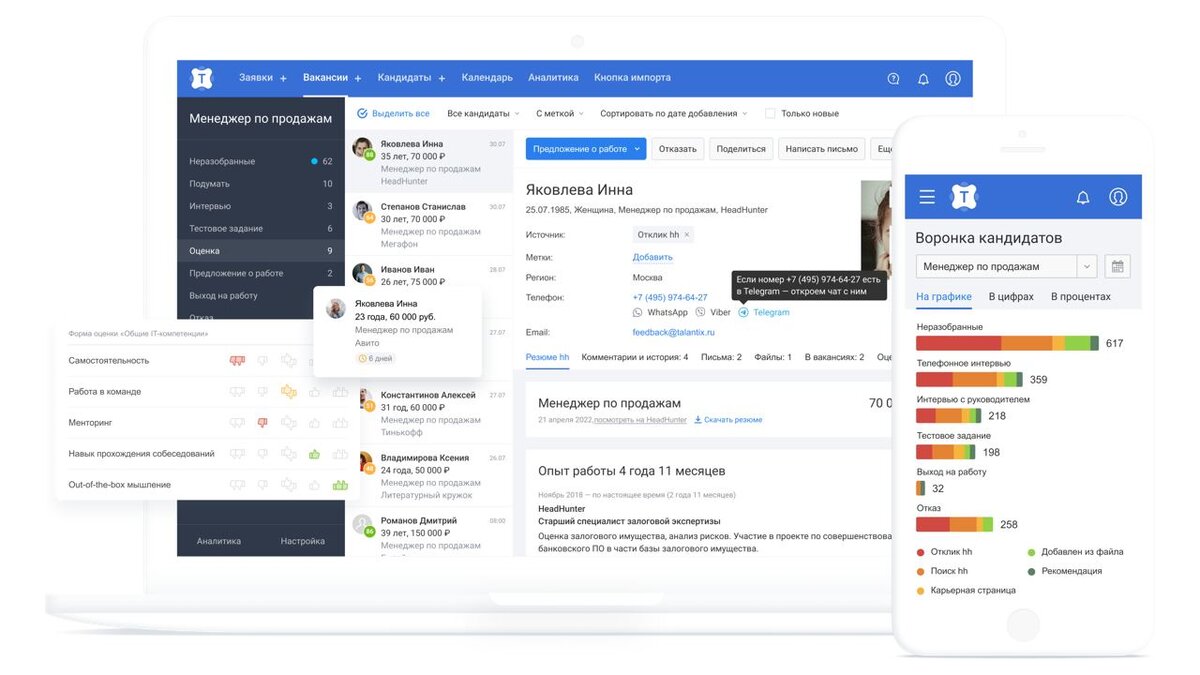Select neutral yellow thumbs for Работа в команде
Viewport: 1200px width, 675px height.
click(289, 391)
